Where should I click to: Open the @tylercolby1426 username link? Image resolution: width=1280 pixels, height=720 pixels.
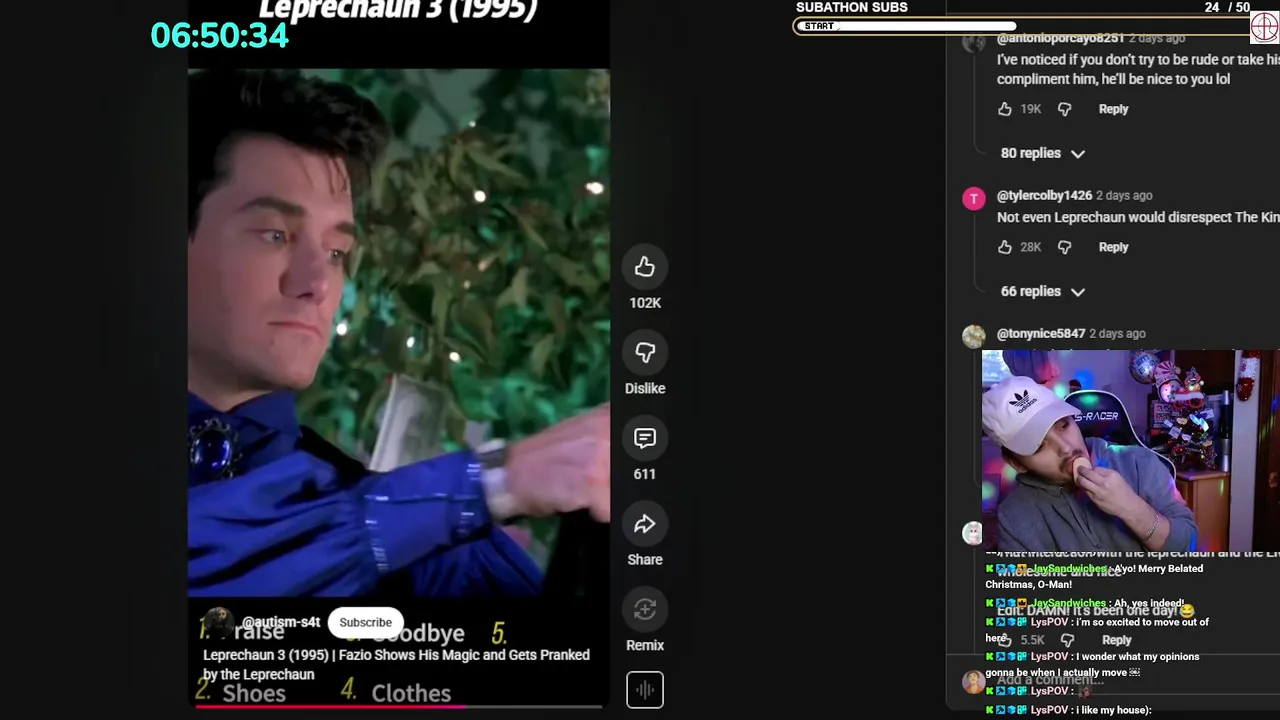coord(1044,195)
